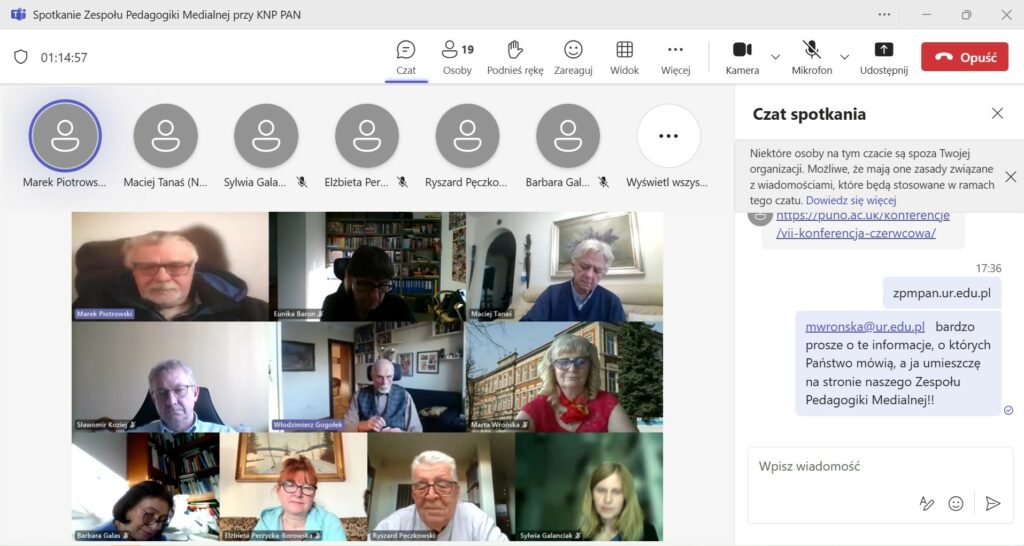Dismiss the organization notice banner

pyautogui.click(x=1010, y=176)
